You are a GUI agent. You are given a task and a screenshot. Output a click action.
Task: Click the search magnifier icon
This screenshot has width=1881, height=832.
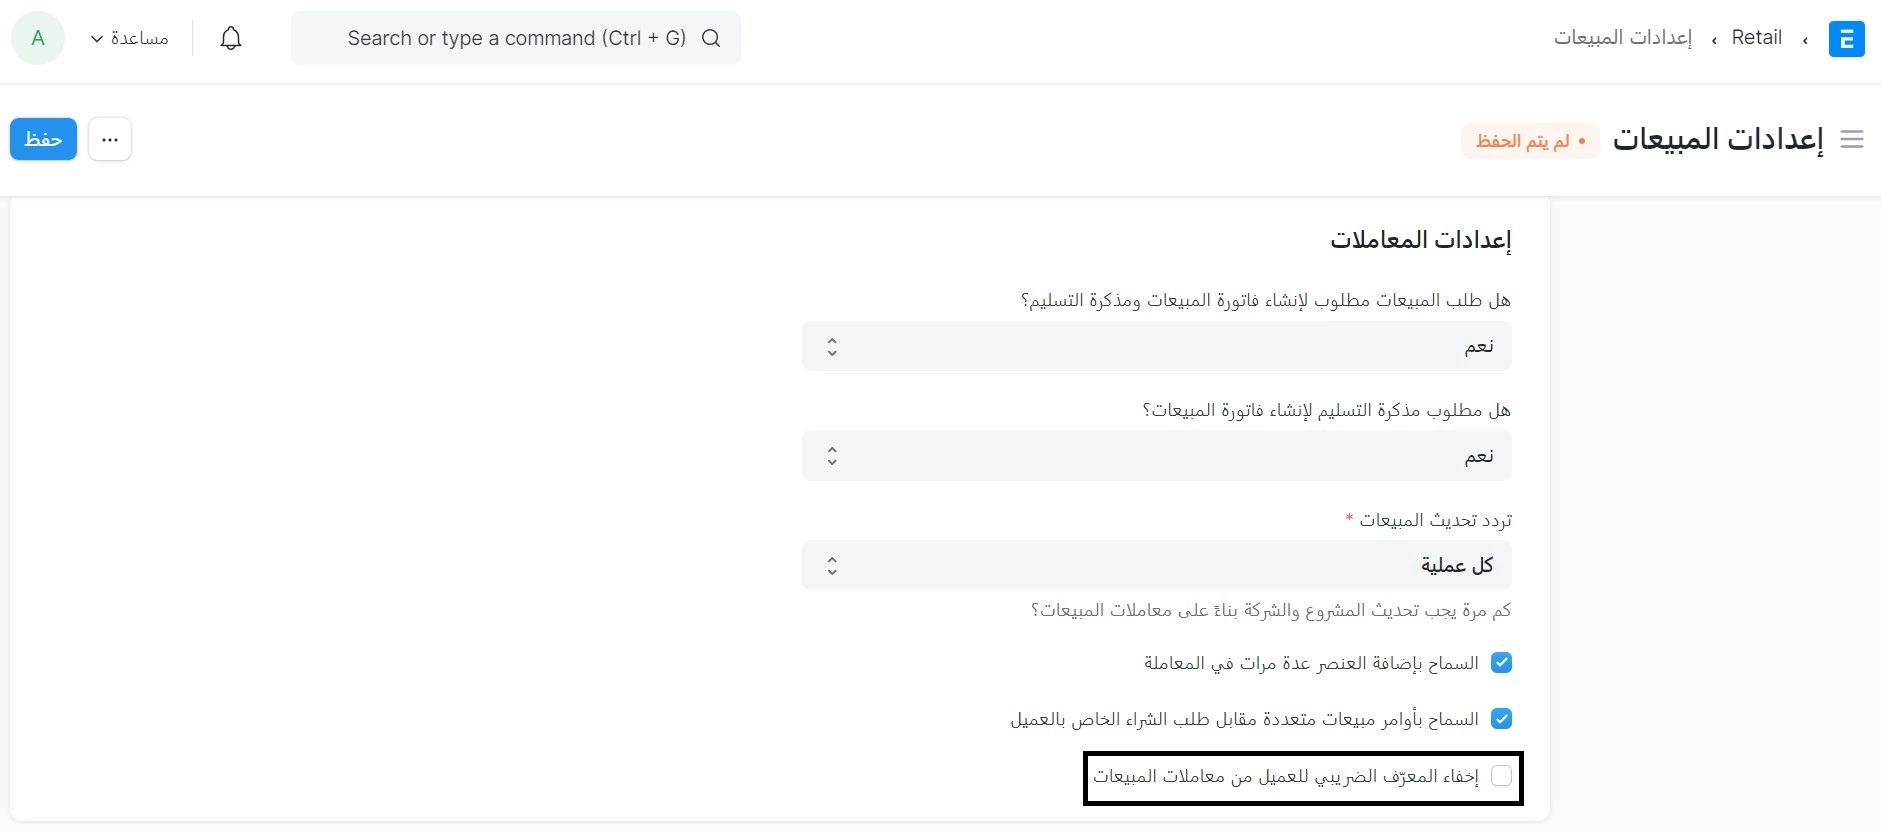pos(711,38)
